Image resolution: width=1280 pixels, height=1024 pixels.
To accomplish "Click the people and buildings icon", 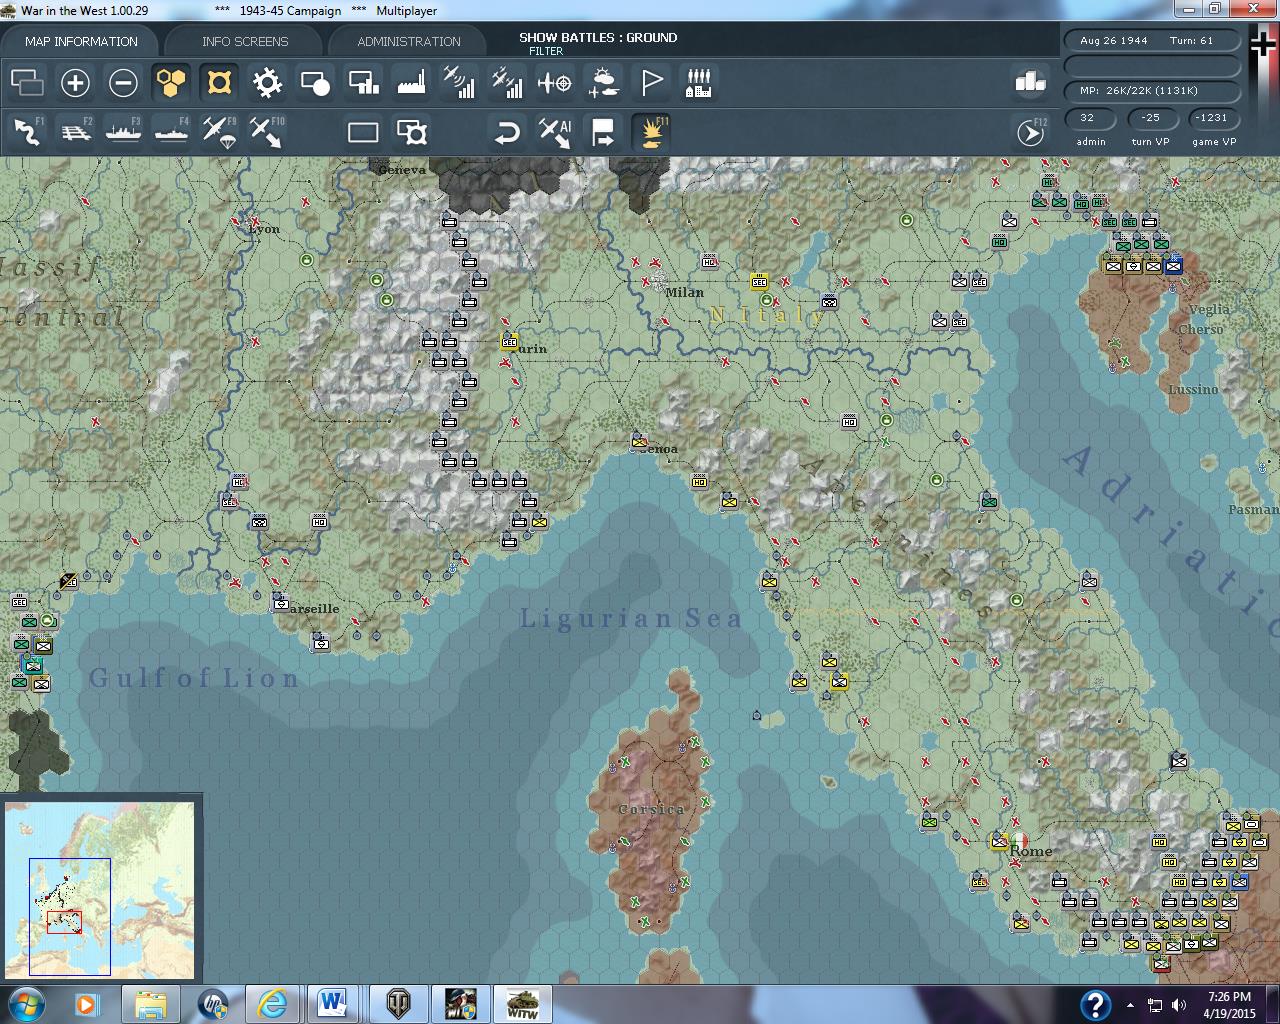I will pyautogui.click(x=699, y=83).
